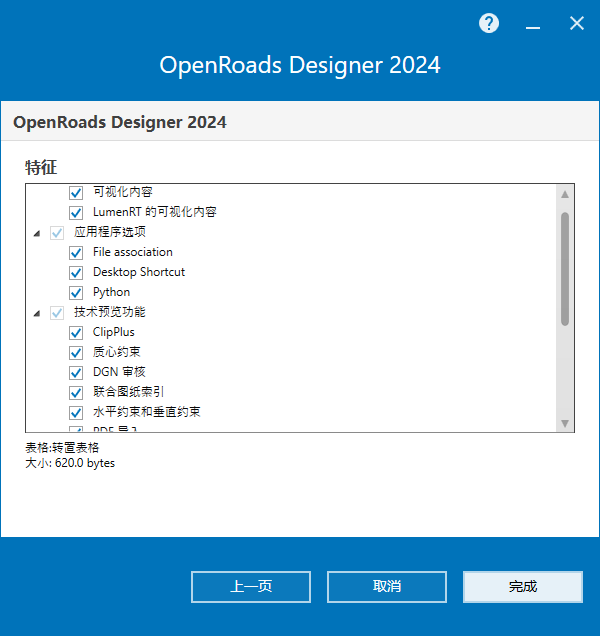Select the 联合图纸索引 feature label
The width and height of the screenshot is (600, 636).
point(128,391)
